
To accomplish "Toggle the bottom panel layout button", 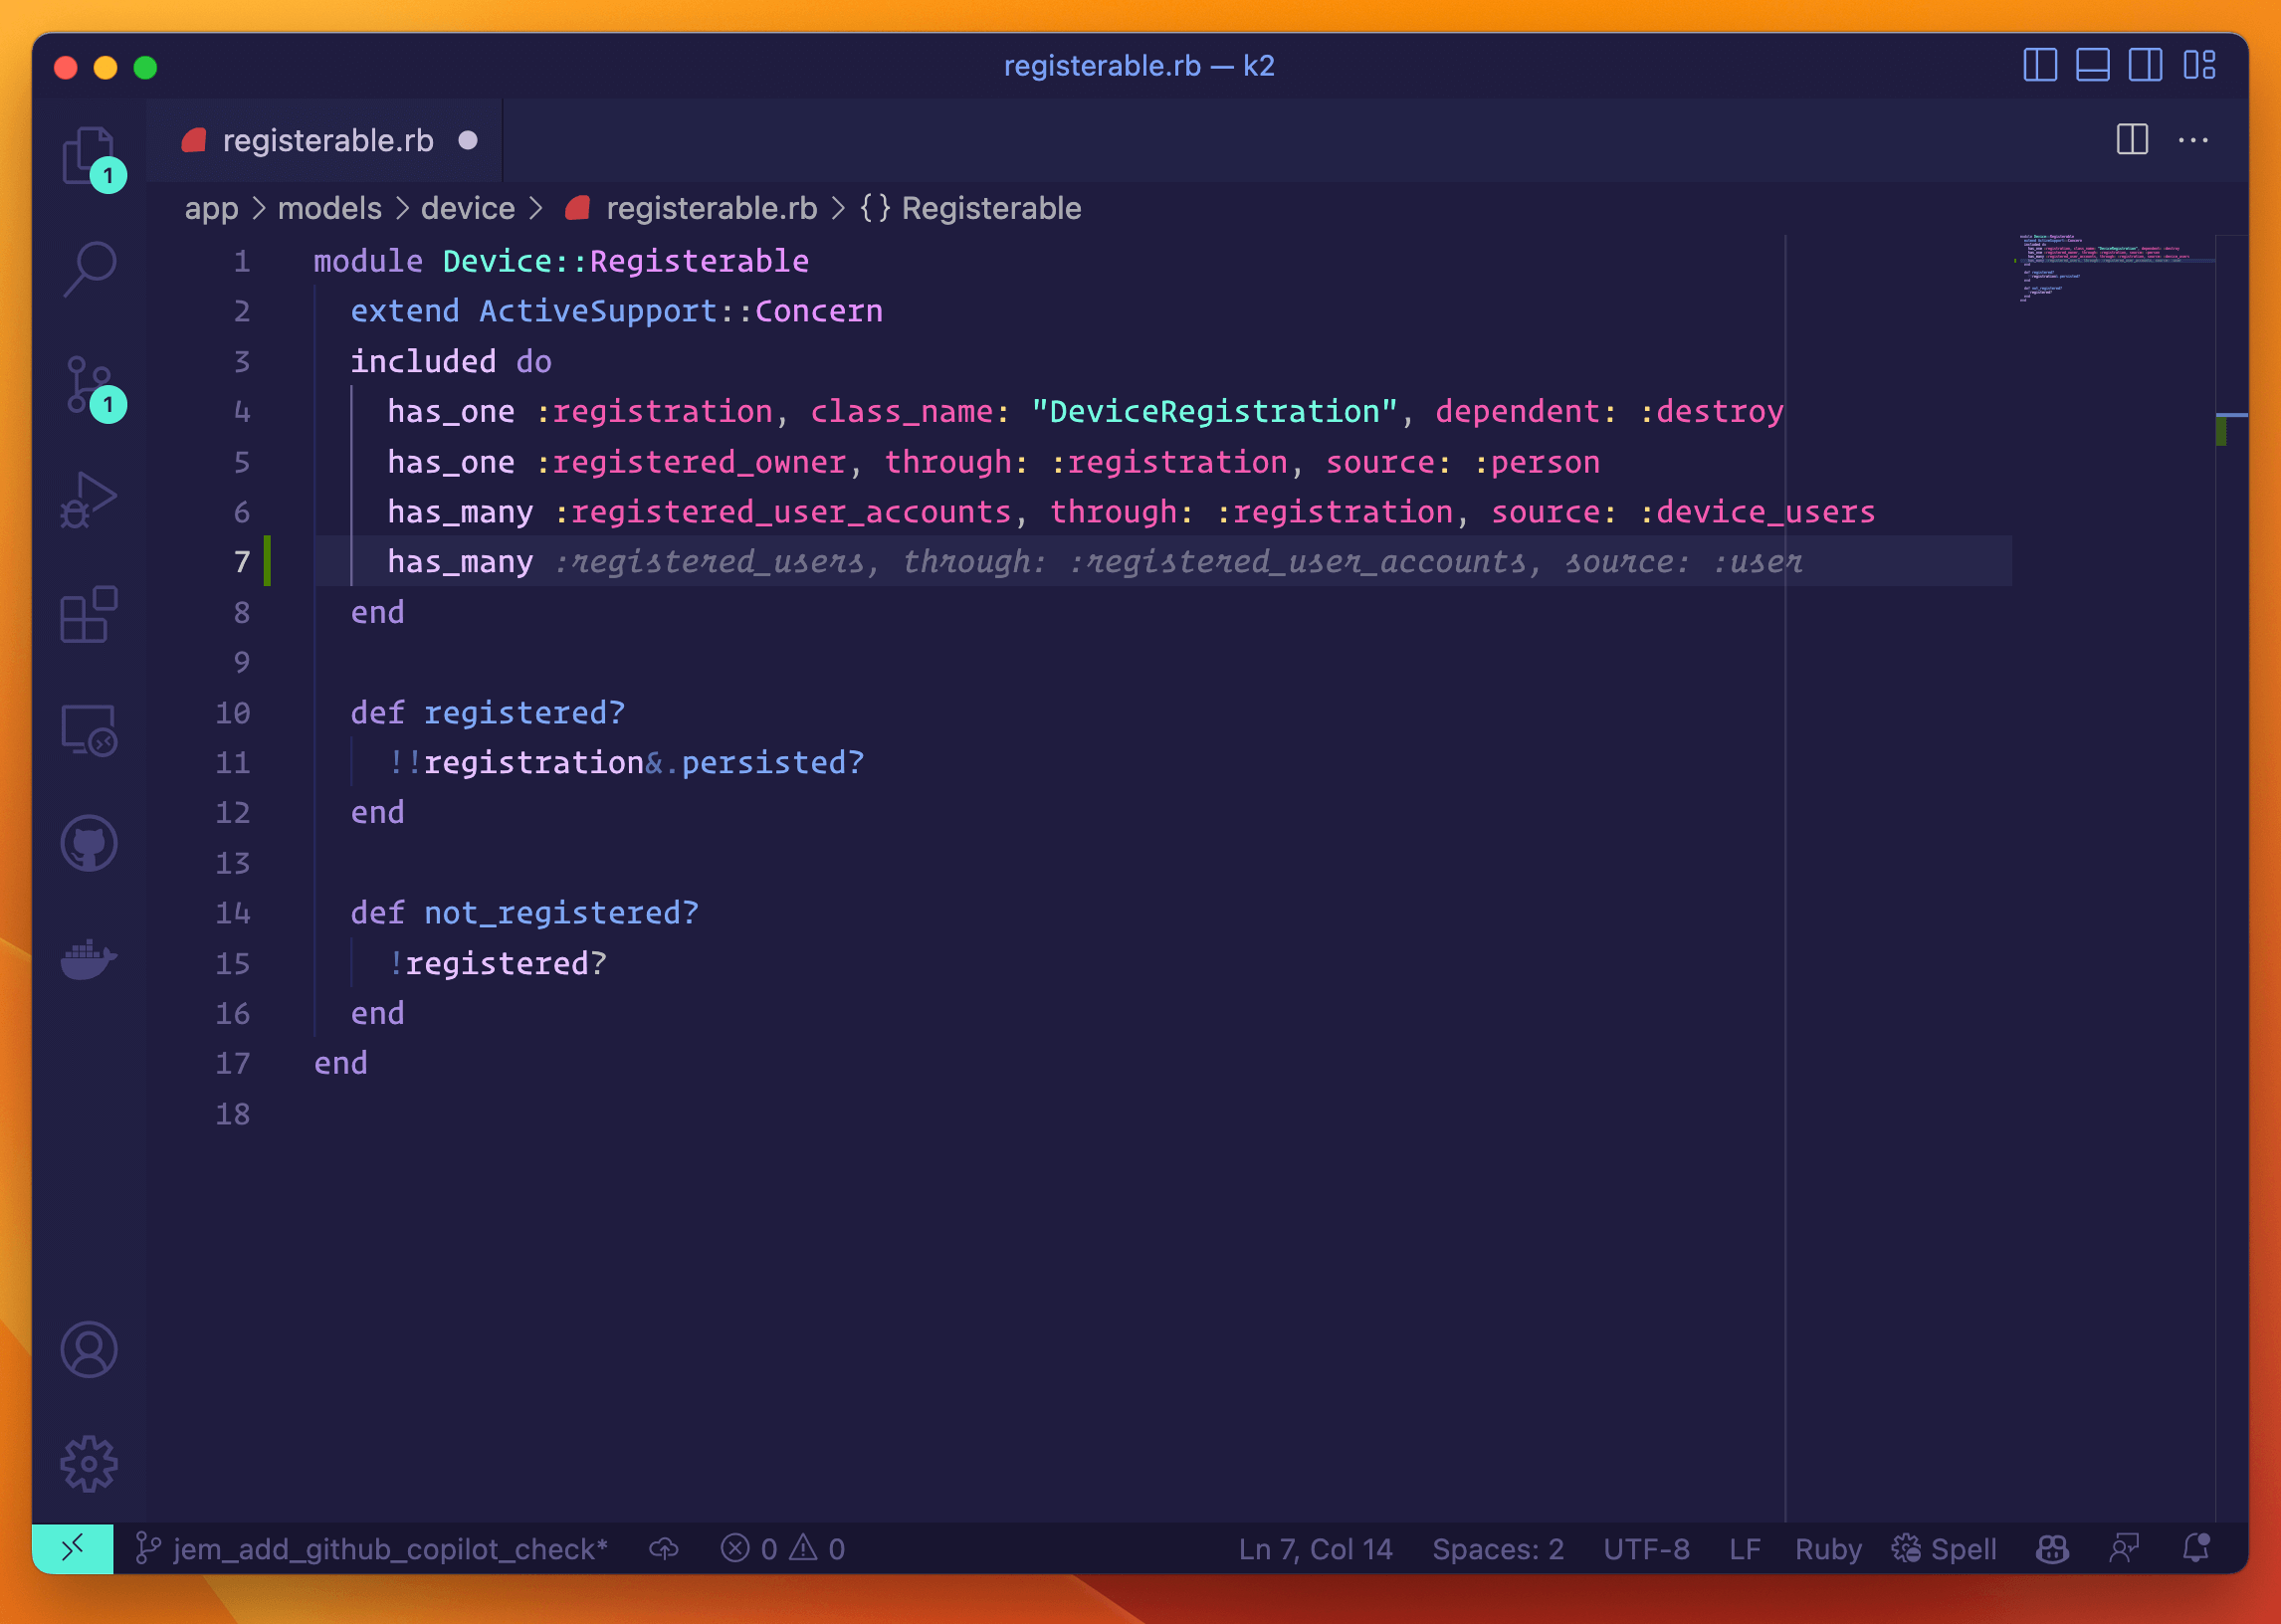I will (2092, 66).
